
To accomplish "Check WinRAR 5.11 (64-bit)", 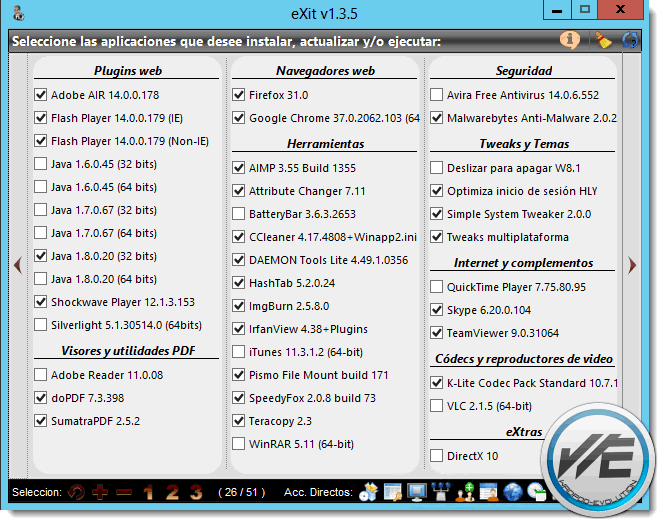I will (x=239, y=444).
